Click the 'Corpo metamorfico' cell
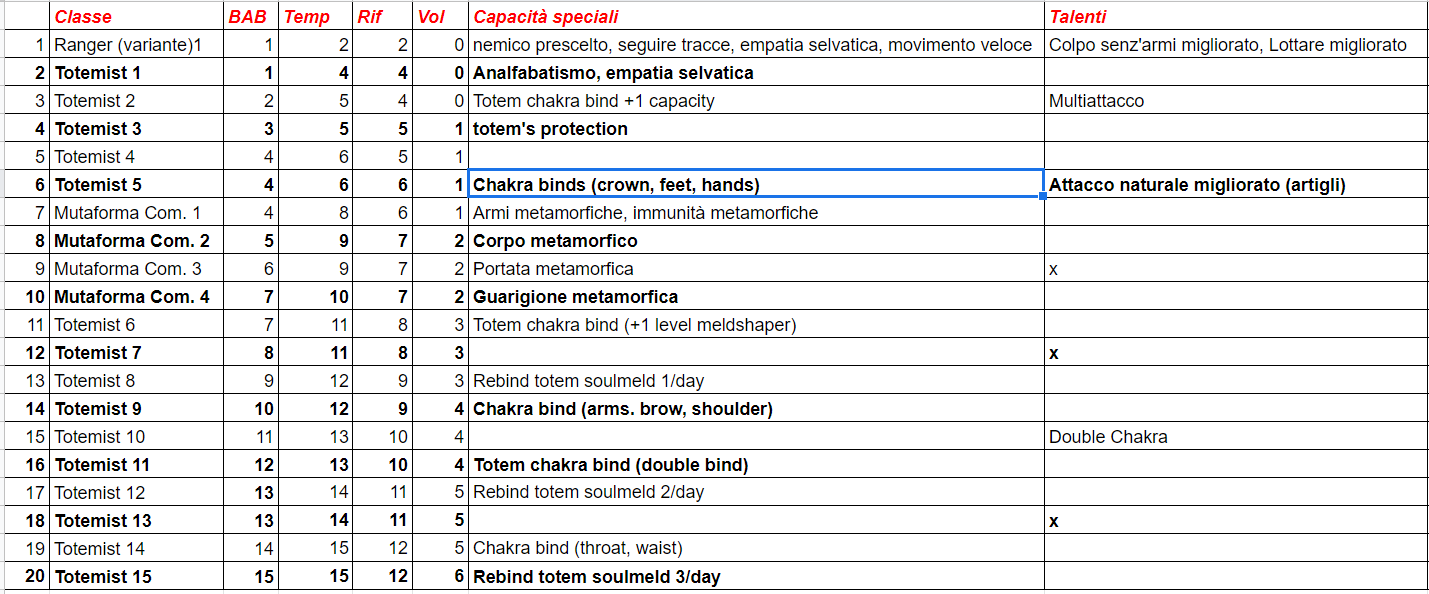 click(x=757, y=241)
